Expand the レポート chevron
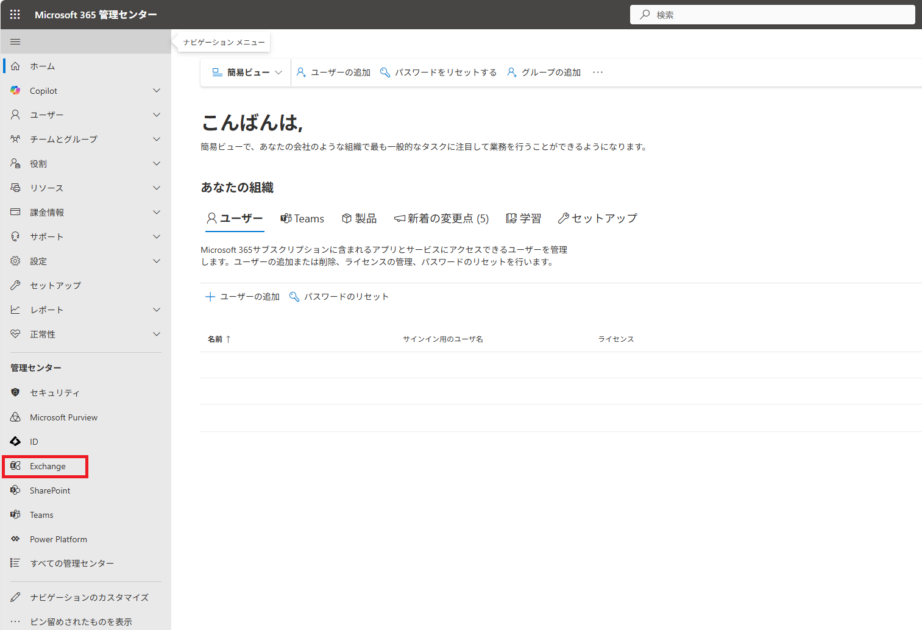 coord(156,309)
